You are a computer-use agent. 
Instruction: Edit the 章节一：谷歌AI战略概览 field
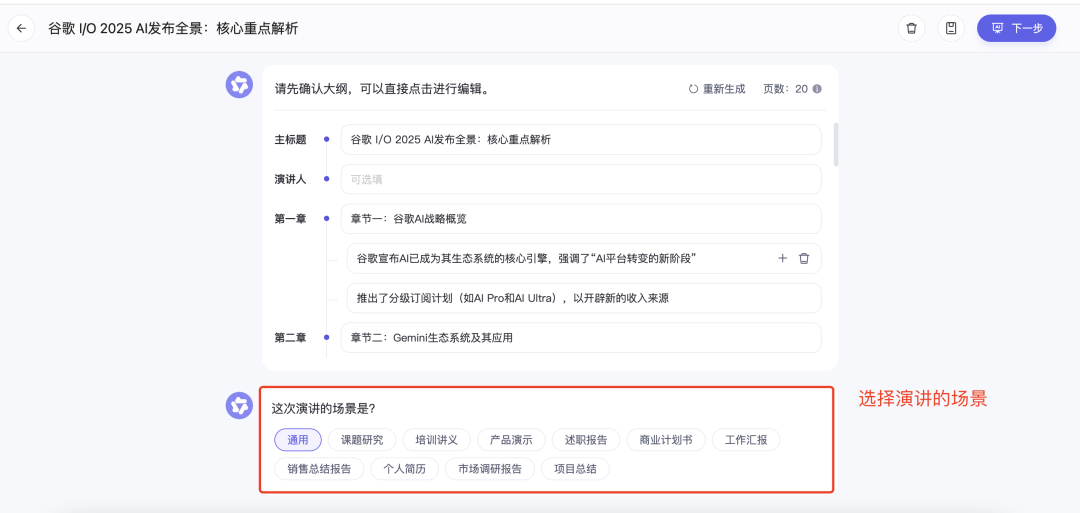(x=581, y=219)
